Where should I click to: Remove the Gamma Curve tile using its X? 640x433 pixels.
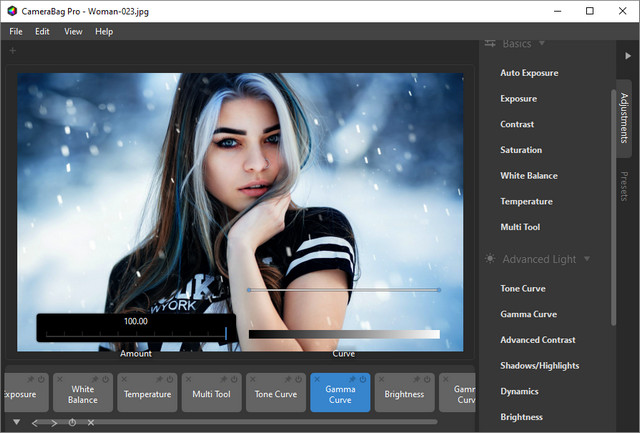(316, 380)
